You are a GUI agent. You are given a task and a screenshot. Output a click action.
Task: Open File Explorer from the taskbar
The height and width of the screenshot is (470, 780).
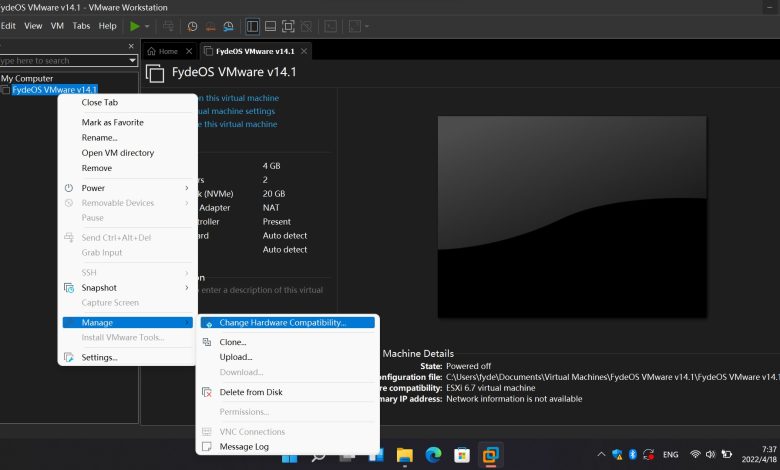click(x=404, y=455)
